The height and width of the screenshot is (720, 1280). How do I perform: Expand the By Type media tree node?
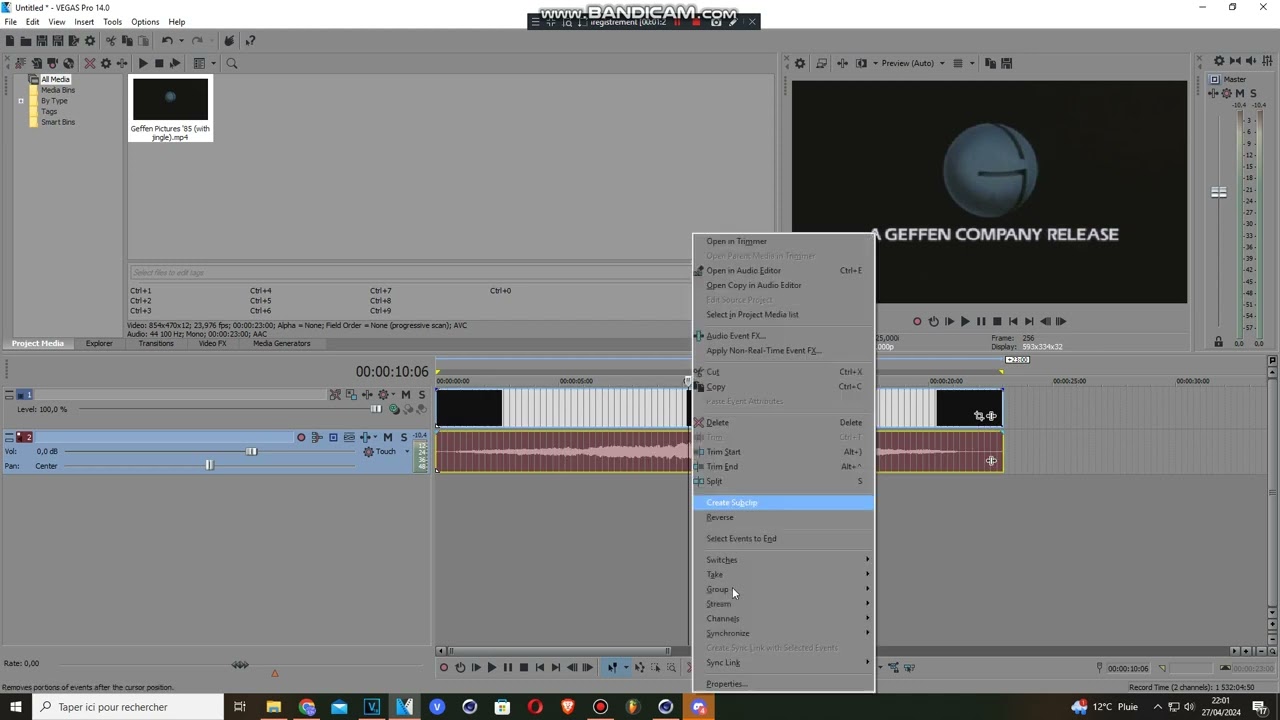(x=21, y=101)
